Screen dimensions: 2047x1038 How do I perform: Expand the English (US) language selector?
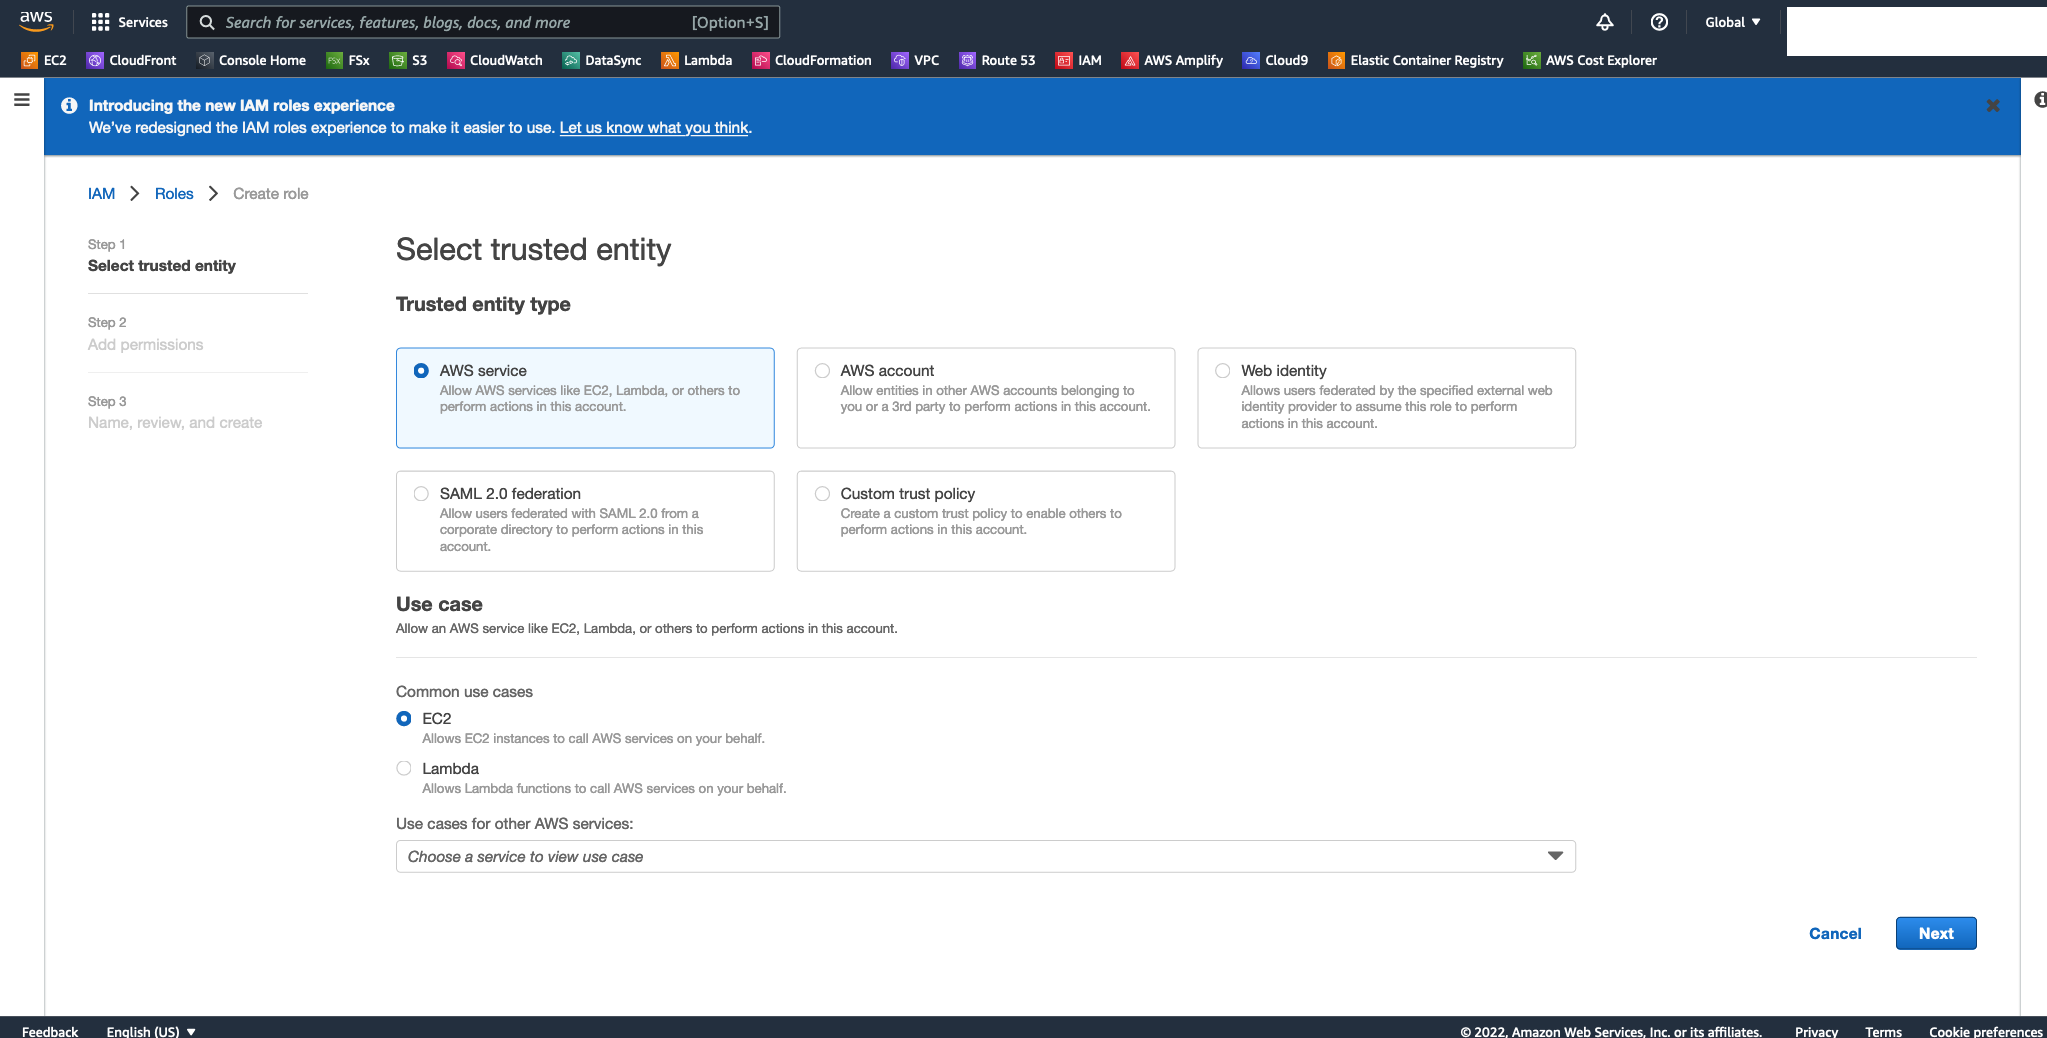coord(151,1031)
